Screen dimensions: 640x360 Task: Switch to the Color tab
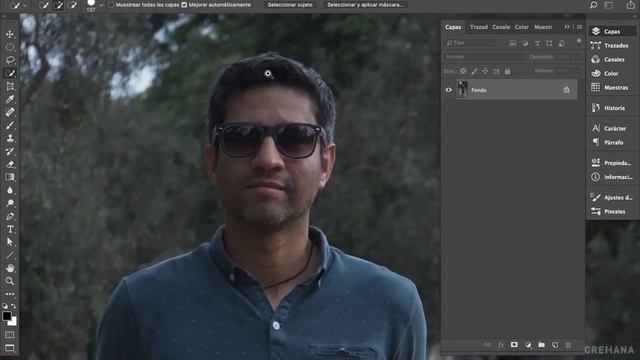click(x=522, y=27)
